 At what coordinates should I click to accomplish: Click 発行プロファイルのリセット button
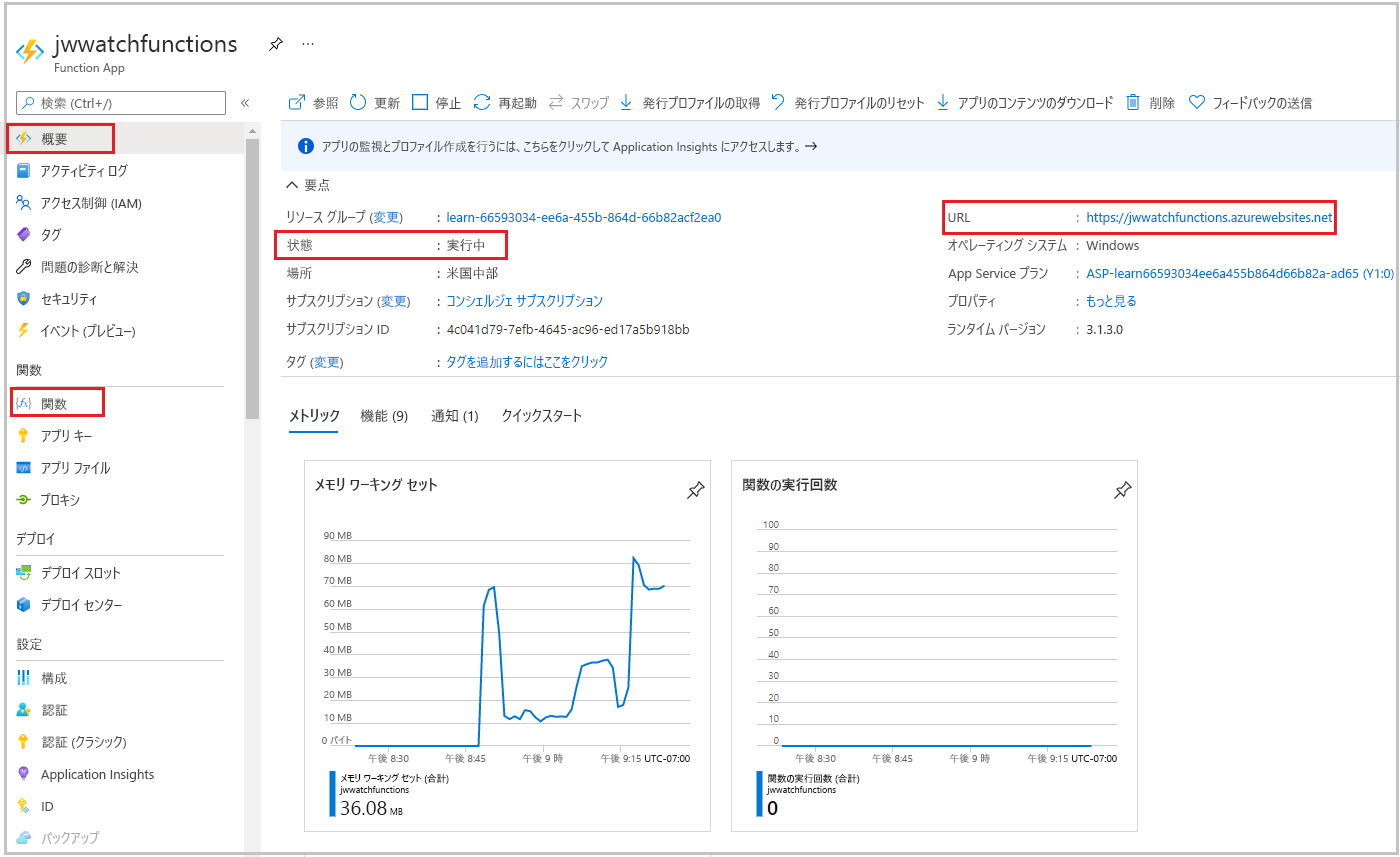848,103
